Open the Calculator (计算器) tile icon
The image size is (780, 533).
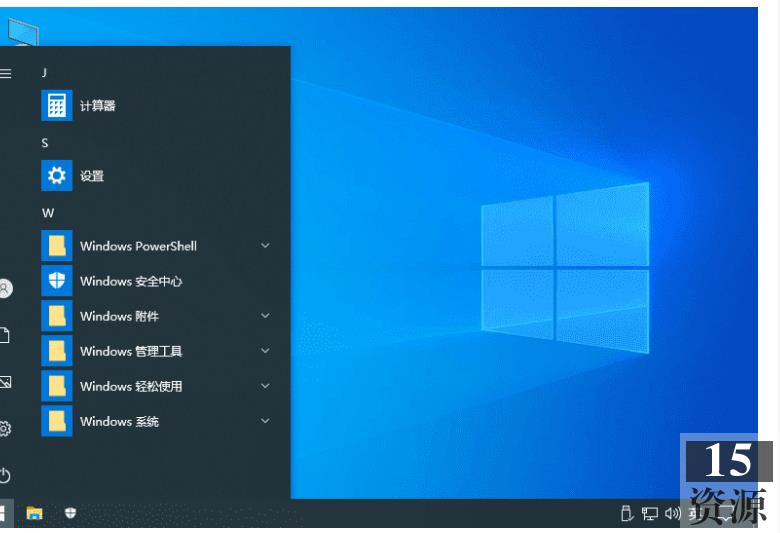coord(57,105)
